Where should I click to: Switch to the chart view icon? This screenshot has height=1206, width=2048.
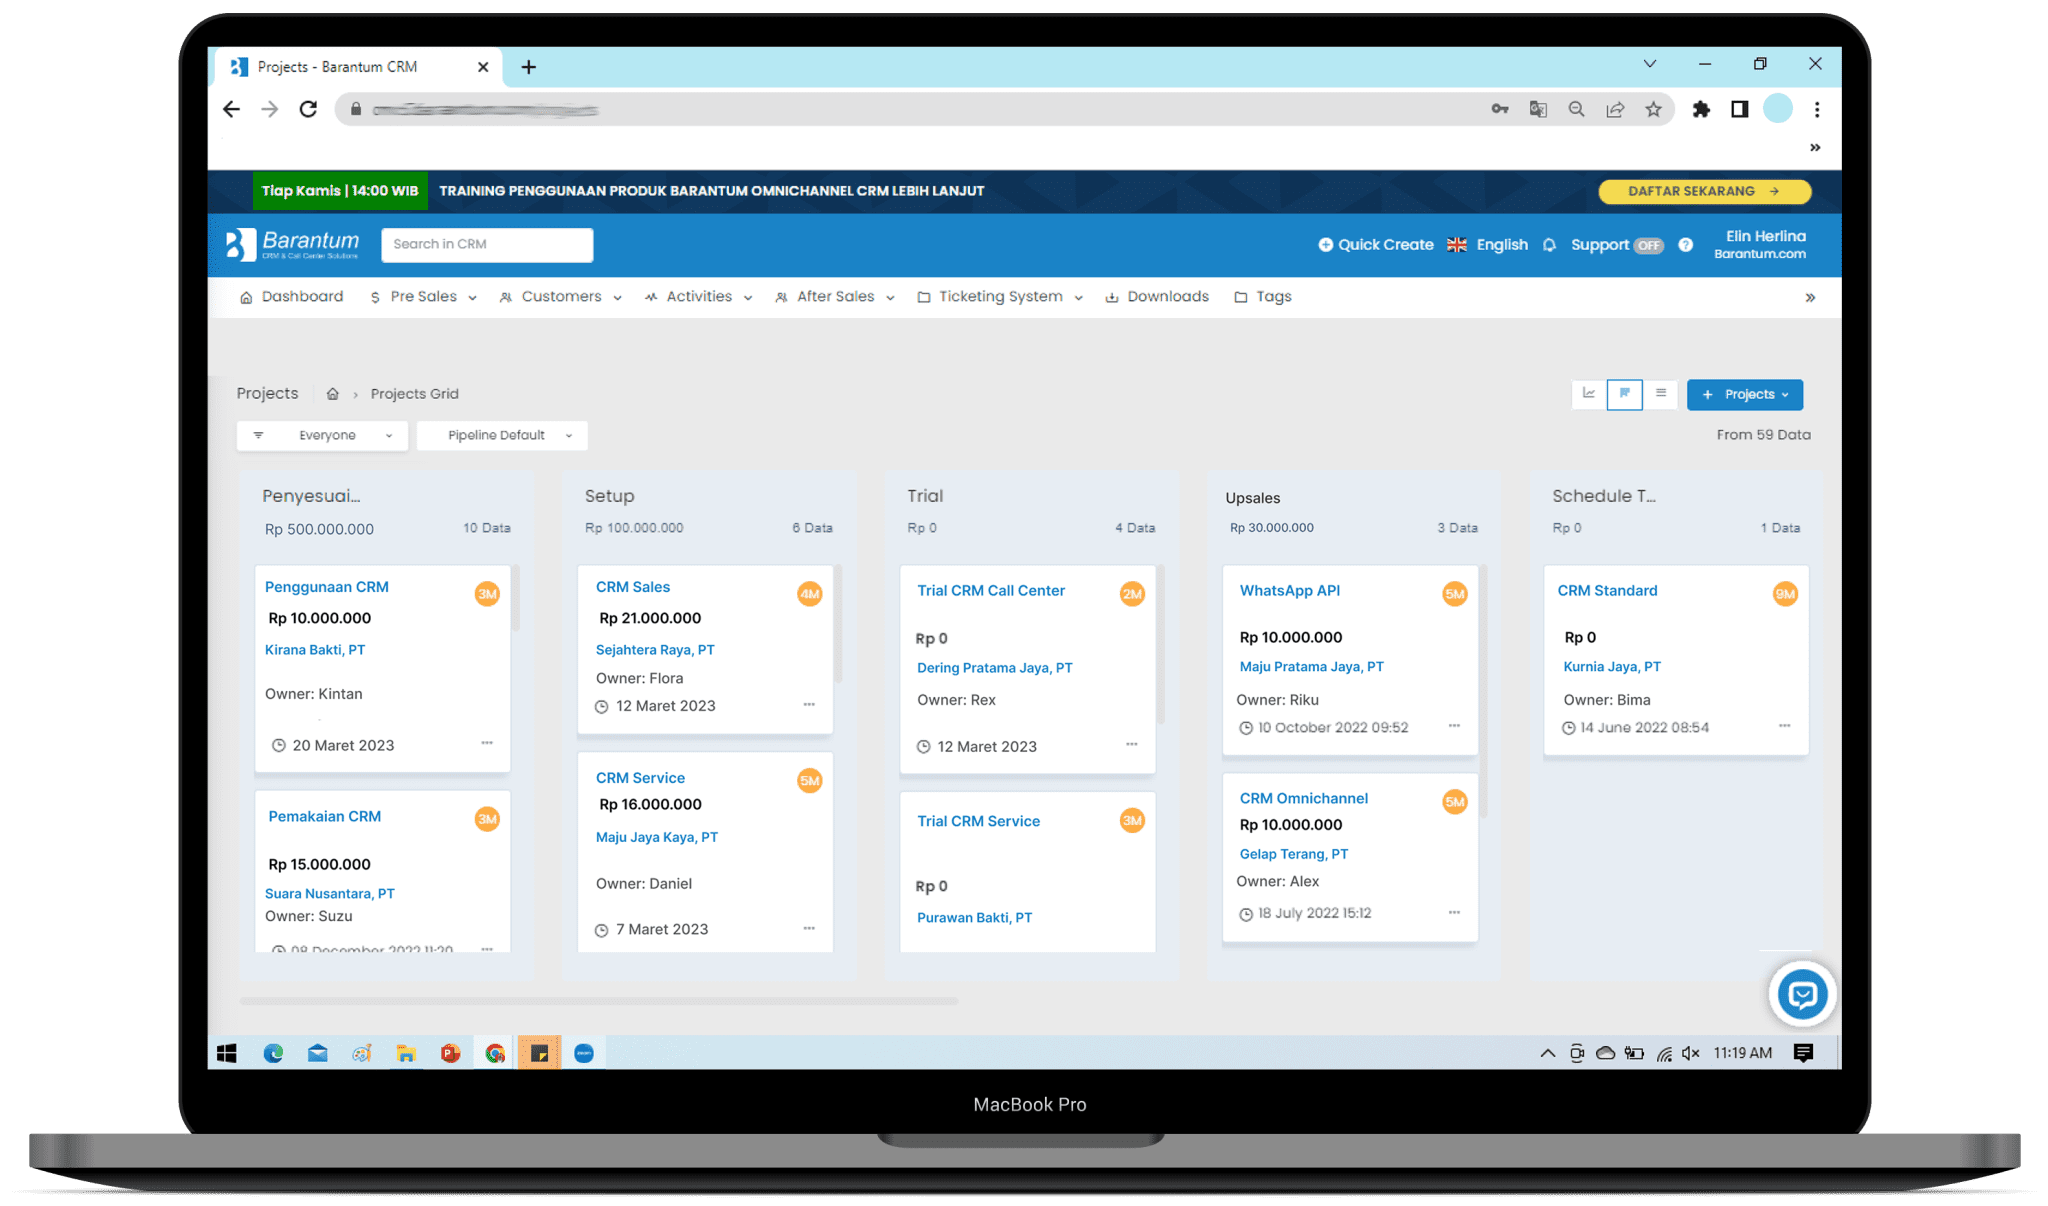(1589, 394)
